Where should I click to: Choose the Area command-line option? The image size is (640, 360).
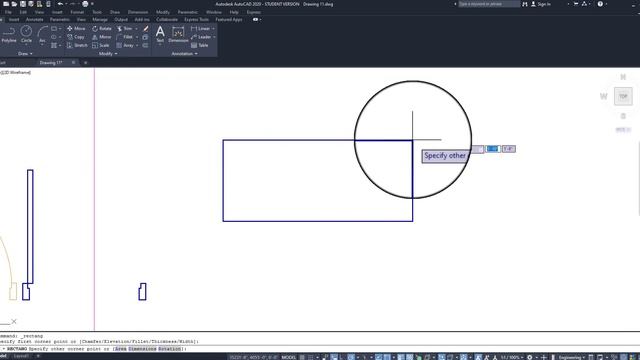[120, 349]
